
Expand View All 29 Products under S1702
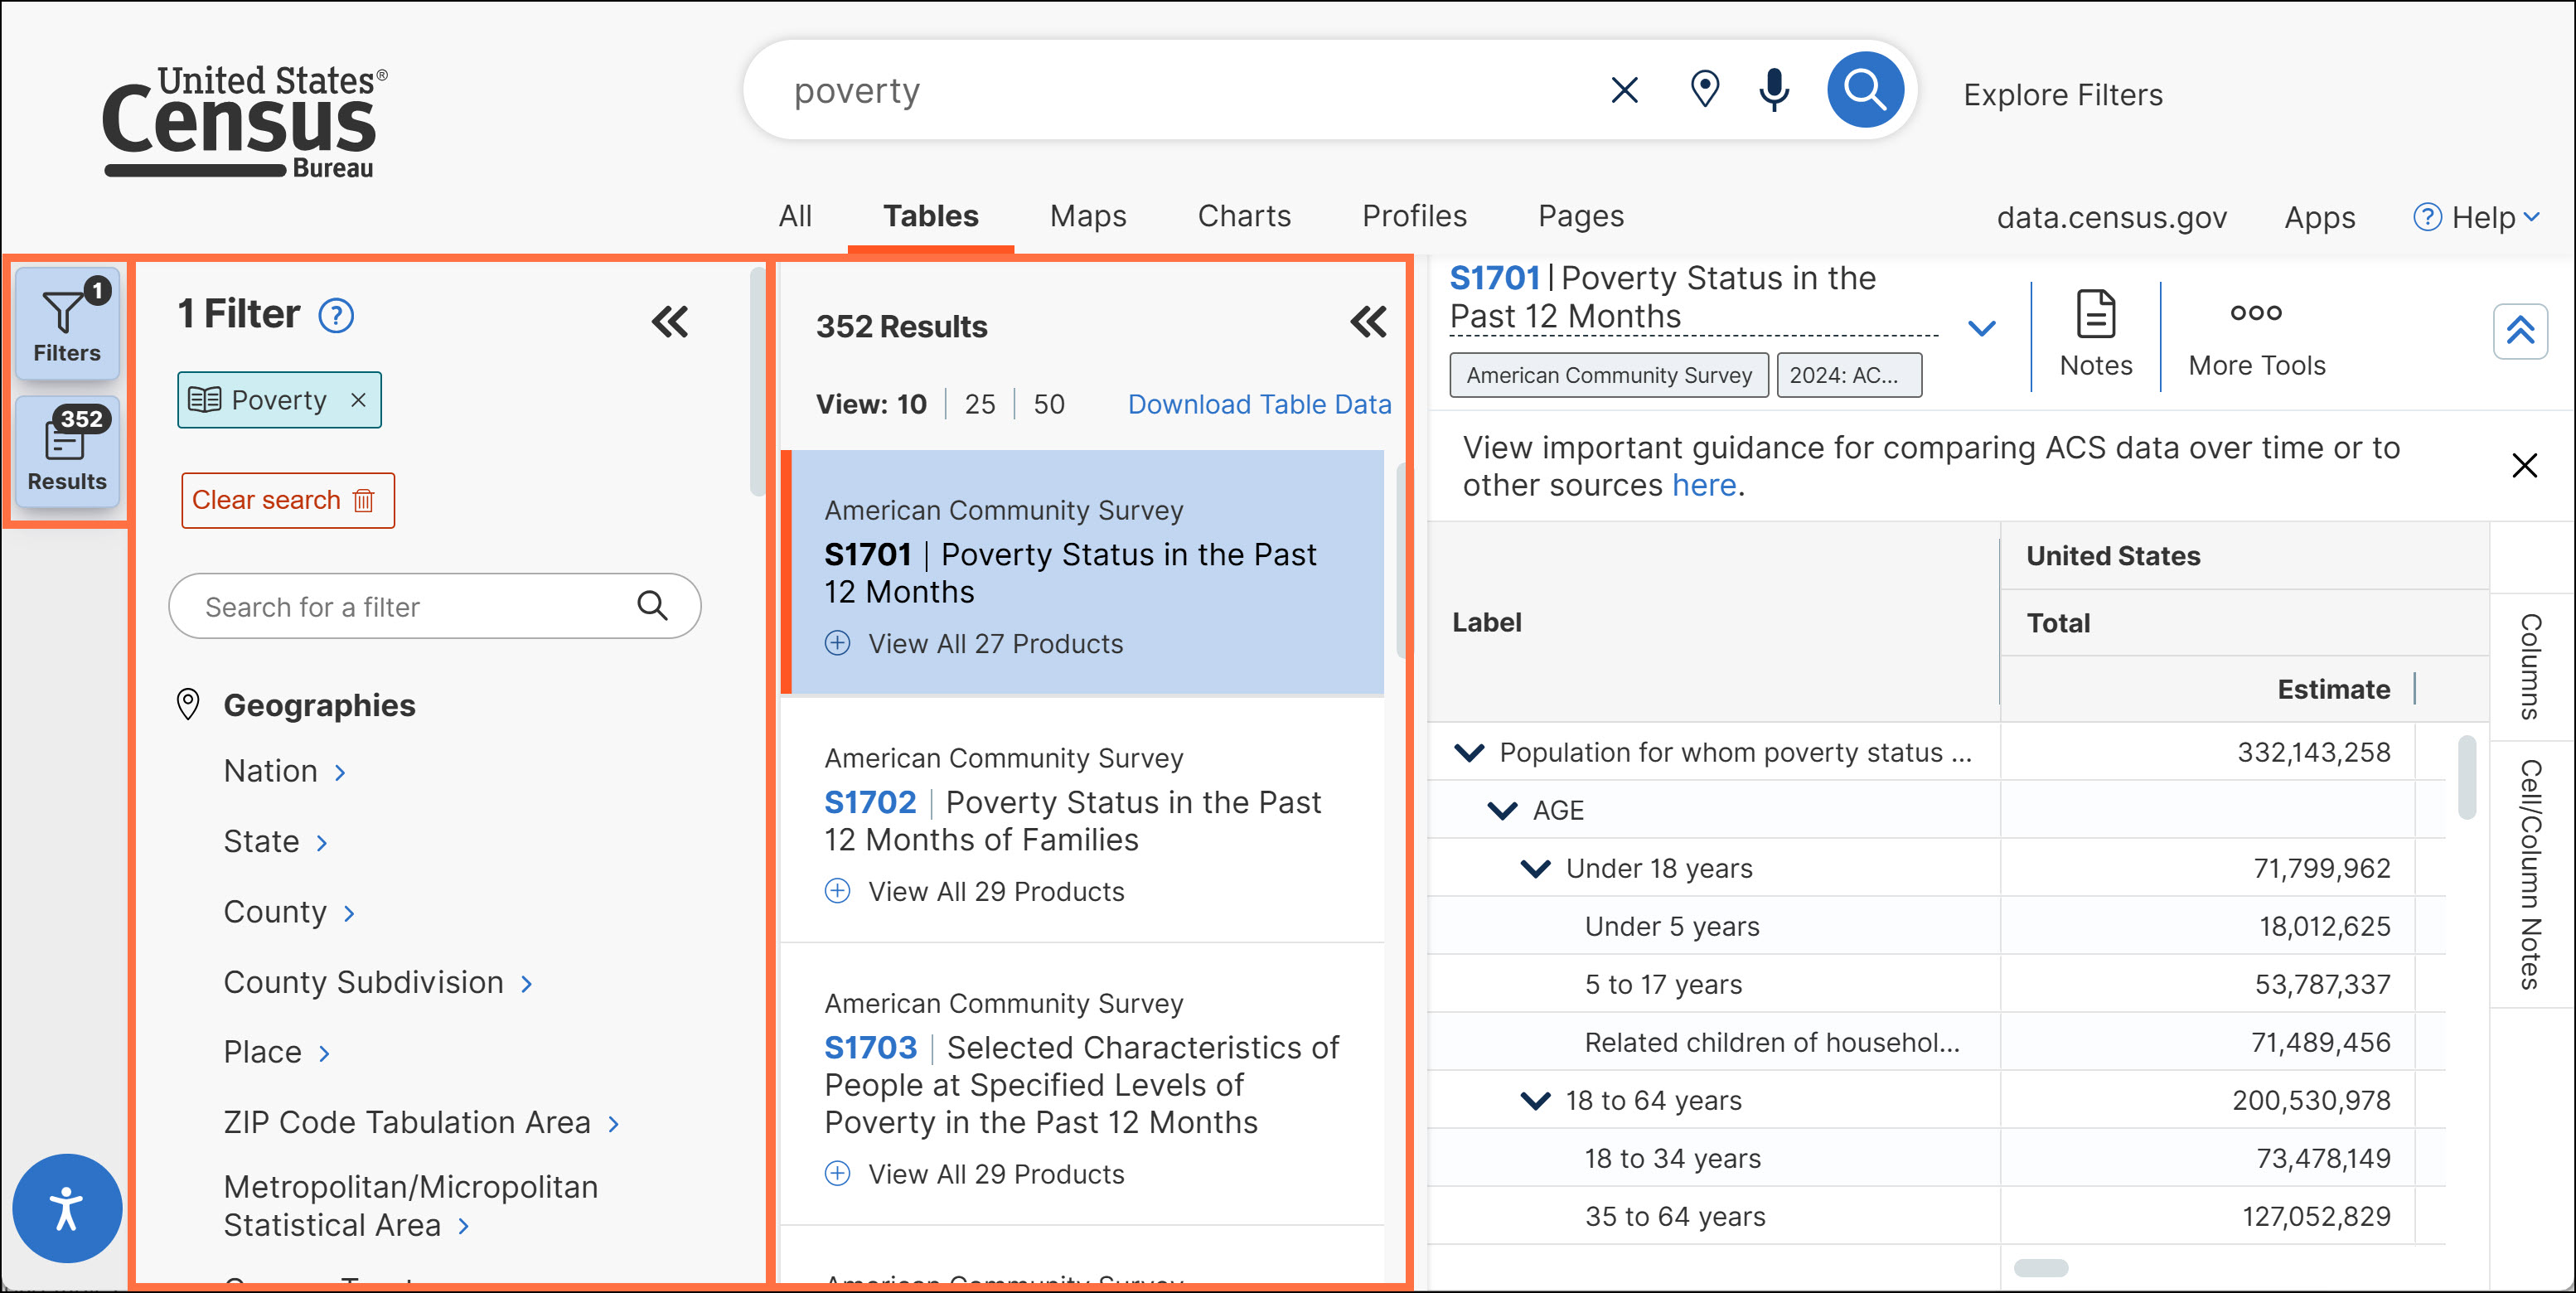point(995,891)
